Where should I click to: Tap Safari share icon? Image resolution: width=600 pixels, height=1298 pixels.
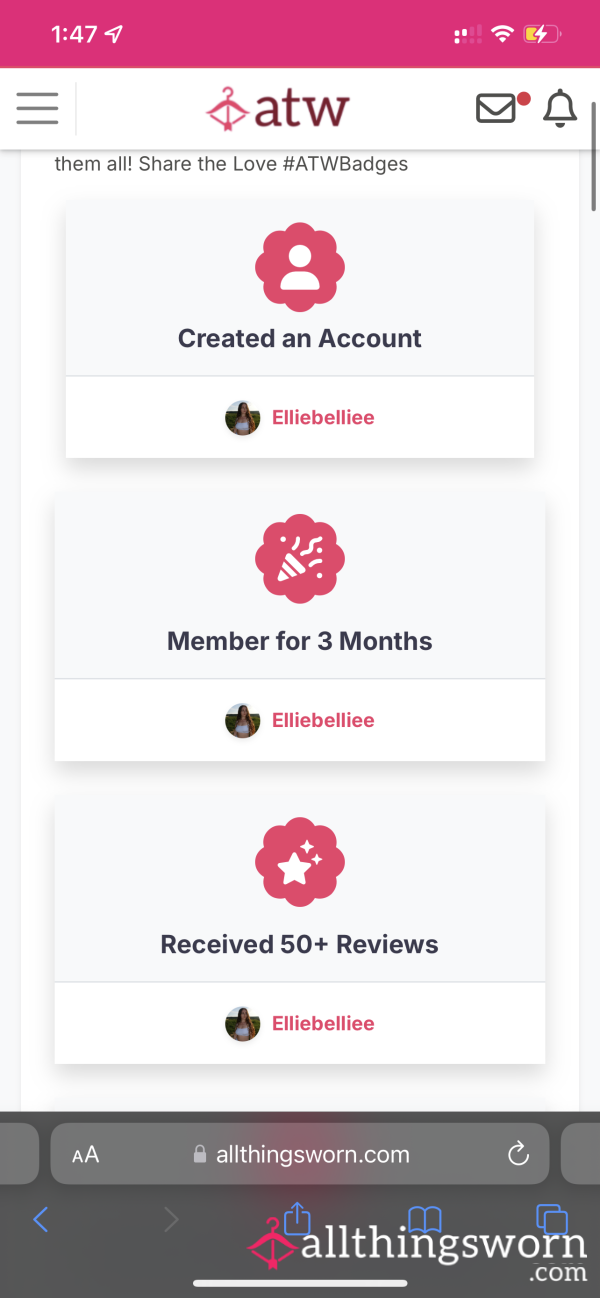(x=297, y=1217)
